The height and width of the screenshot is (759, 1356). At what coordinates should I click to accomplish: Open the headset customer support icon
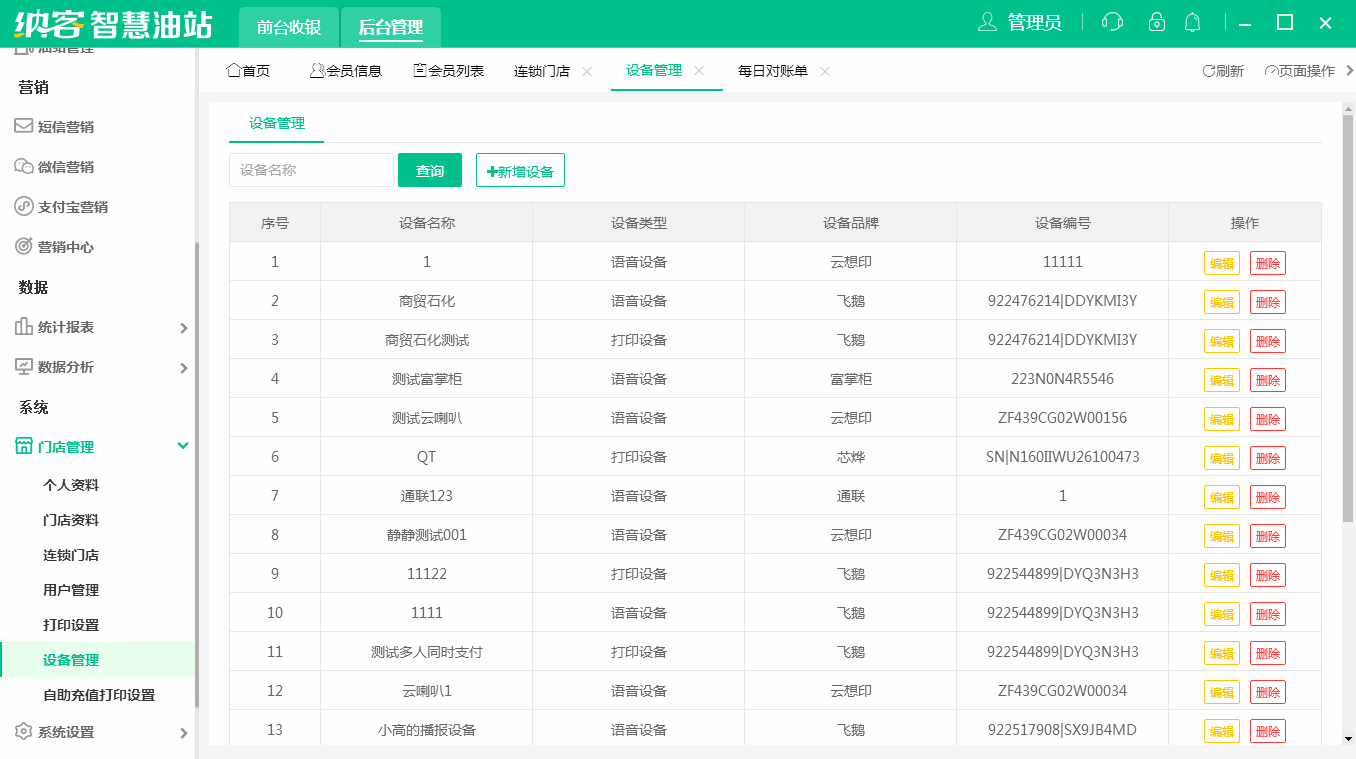coord(1111,21)
